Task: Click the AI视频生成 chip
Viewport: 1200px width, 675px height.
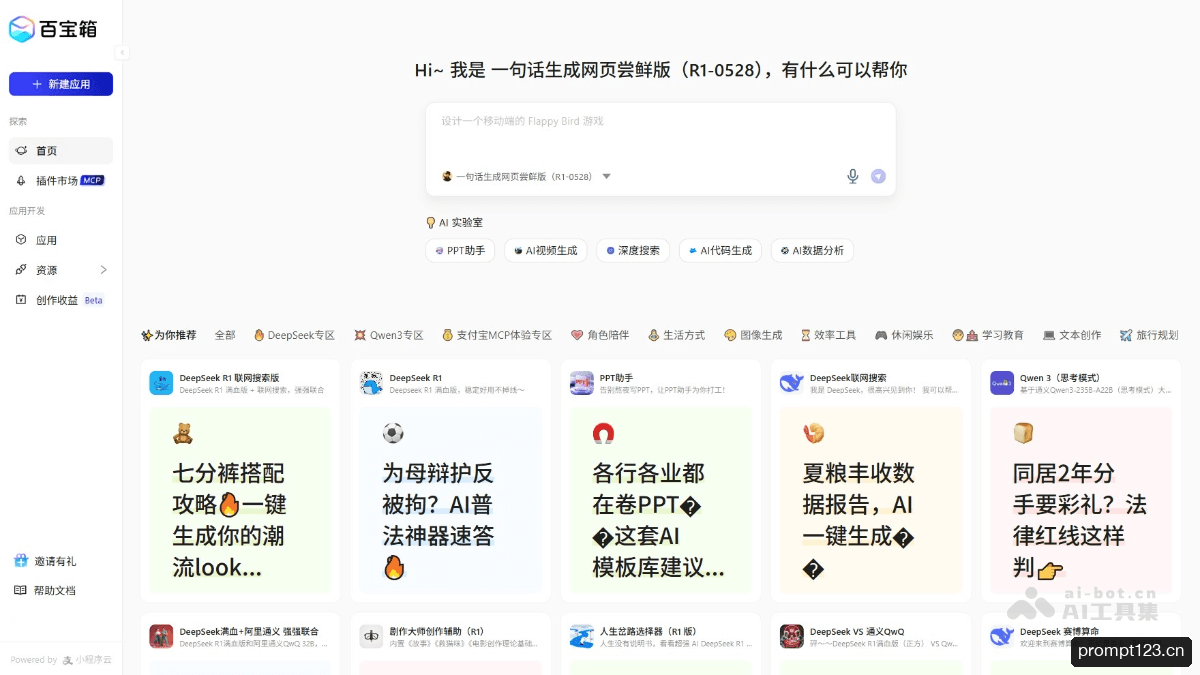Action: [546, 250]
